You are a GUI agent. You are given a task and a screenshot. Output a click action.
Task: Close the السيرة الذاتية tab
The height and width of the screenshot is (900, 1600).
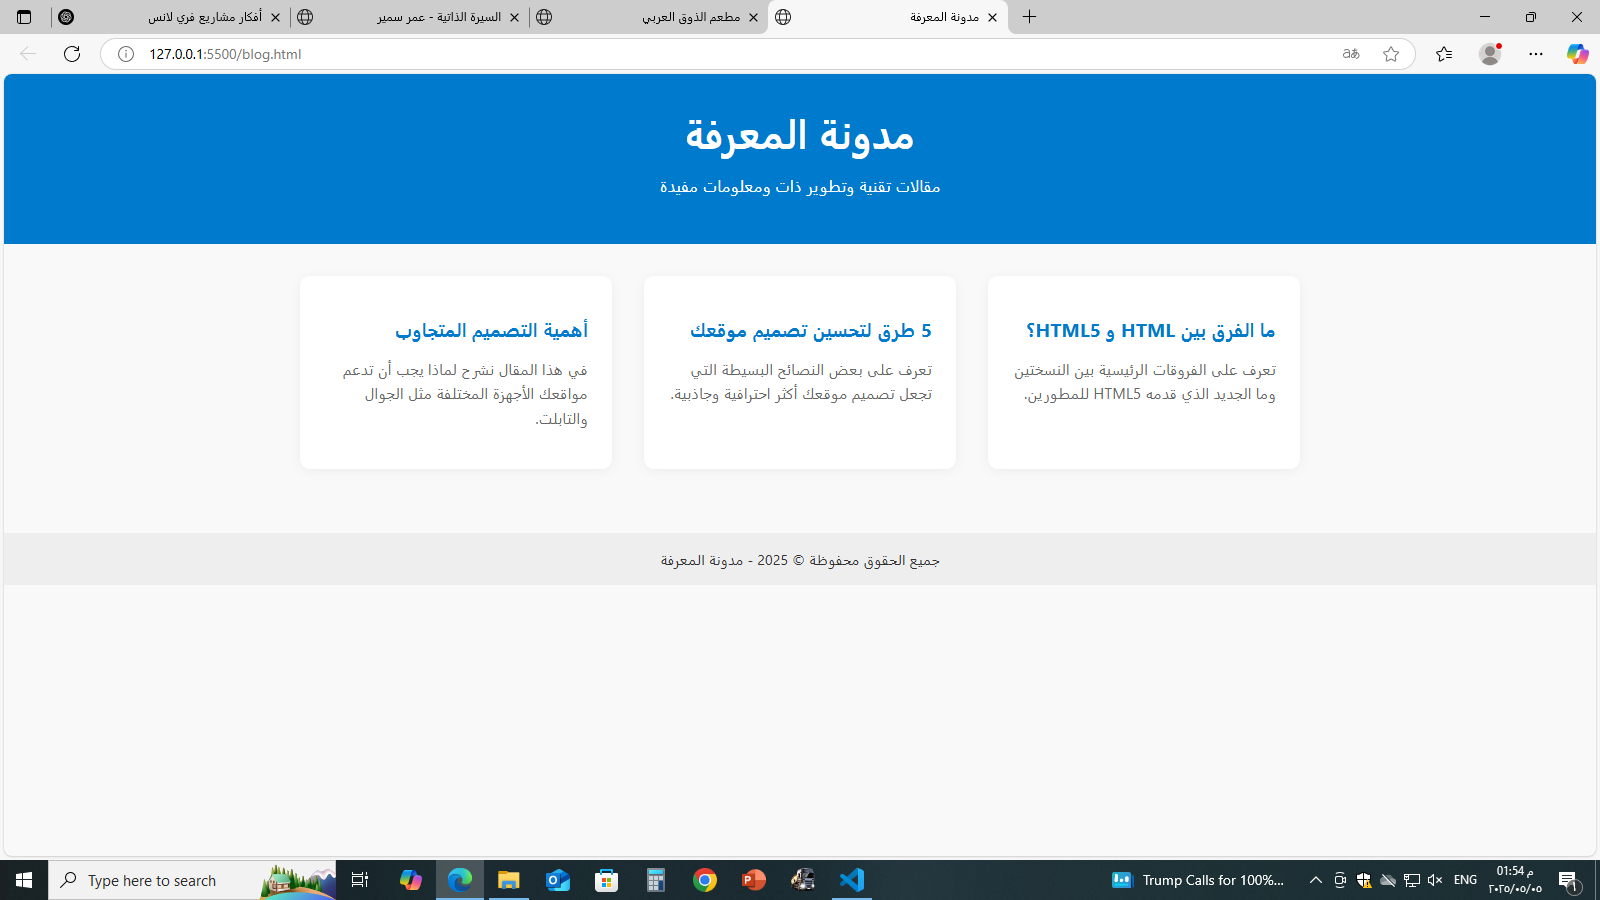(x=515, y=17)
